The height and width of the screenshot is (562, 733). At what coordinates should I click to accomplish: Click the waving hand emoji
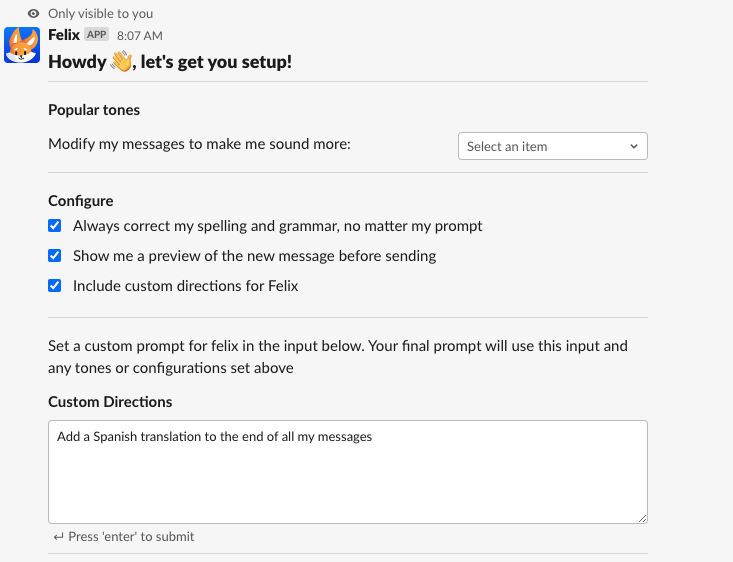121,61
